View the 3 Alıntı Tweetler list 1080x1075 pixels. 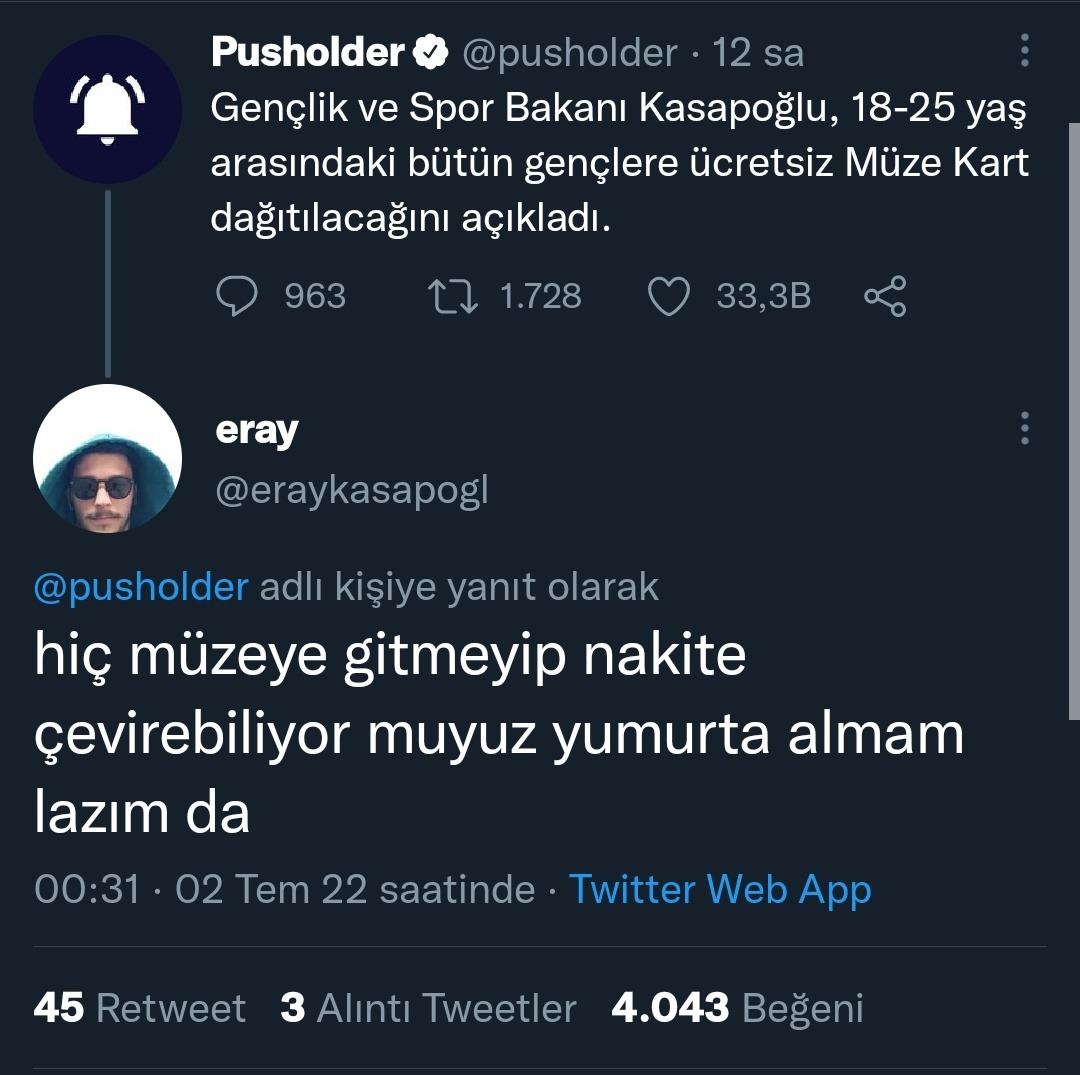coord(428,1008)
